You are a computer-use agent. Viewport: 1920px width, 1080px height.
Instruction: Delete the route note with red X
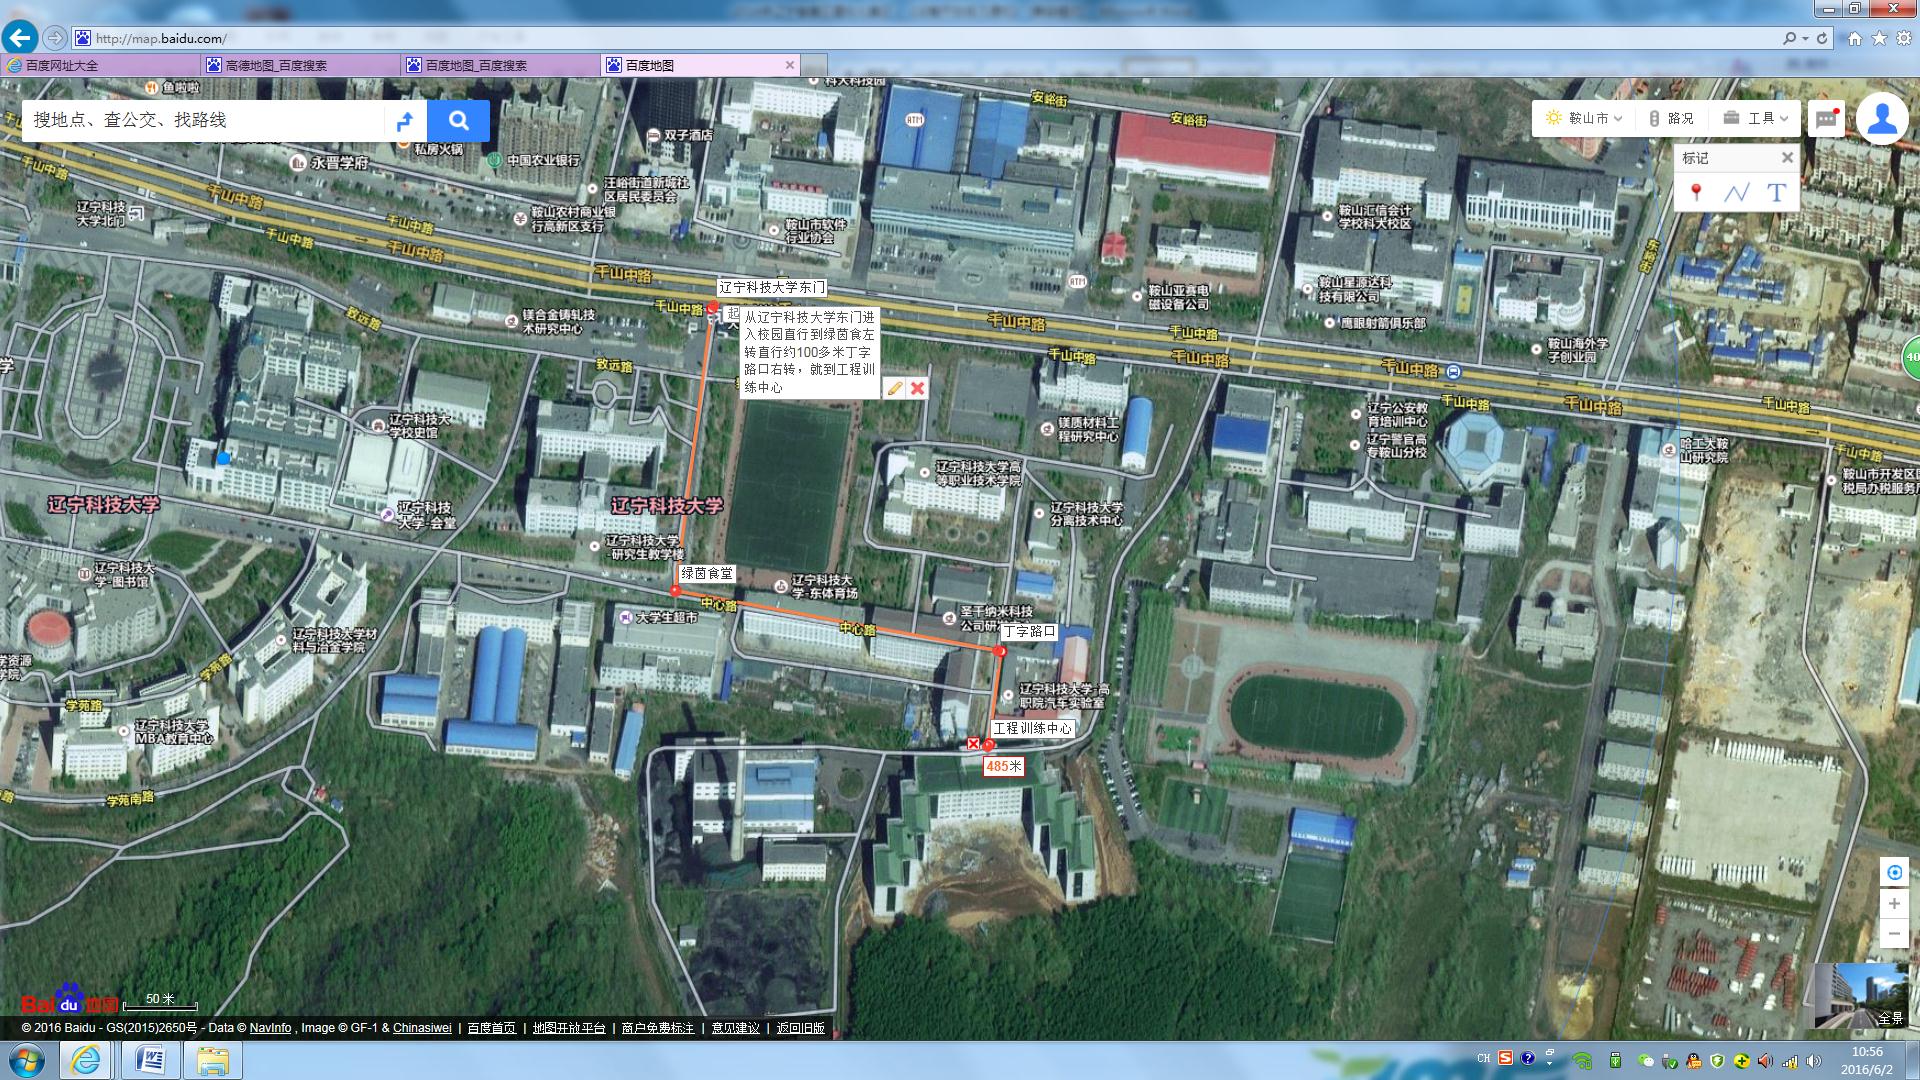click(917, 388)
